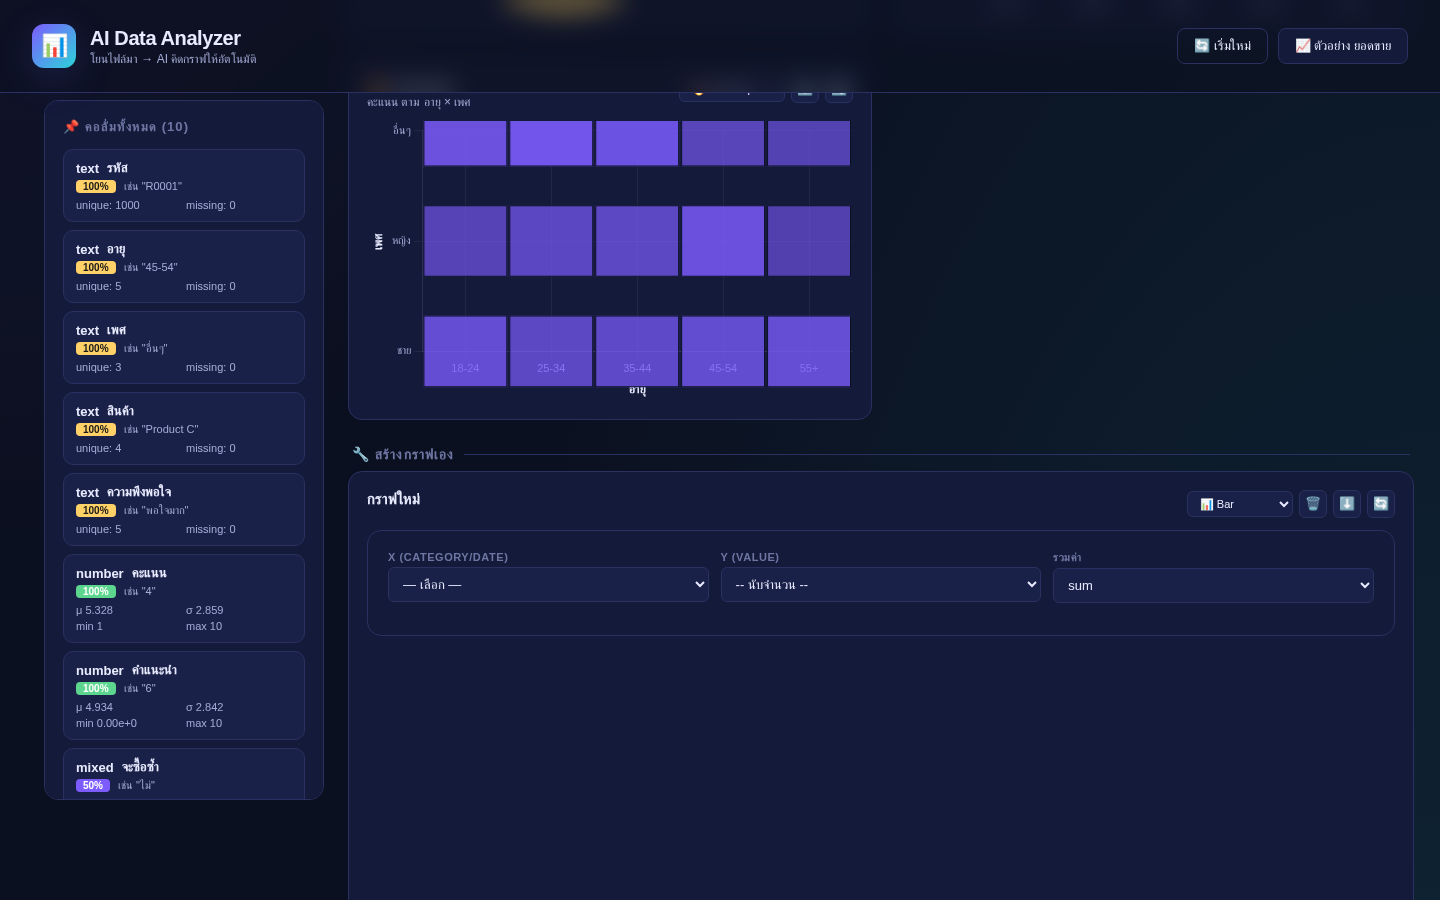Click the คอลัมน์ทั้งหมด (10) heading
The width and height of the screenshot is (1440, 900).
pyautogui.click(x=137, y=127)
